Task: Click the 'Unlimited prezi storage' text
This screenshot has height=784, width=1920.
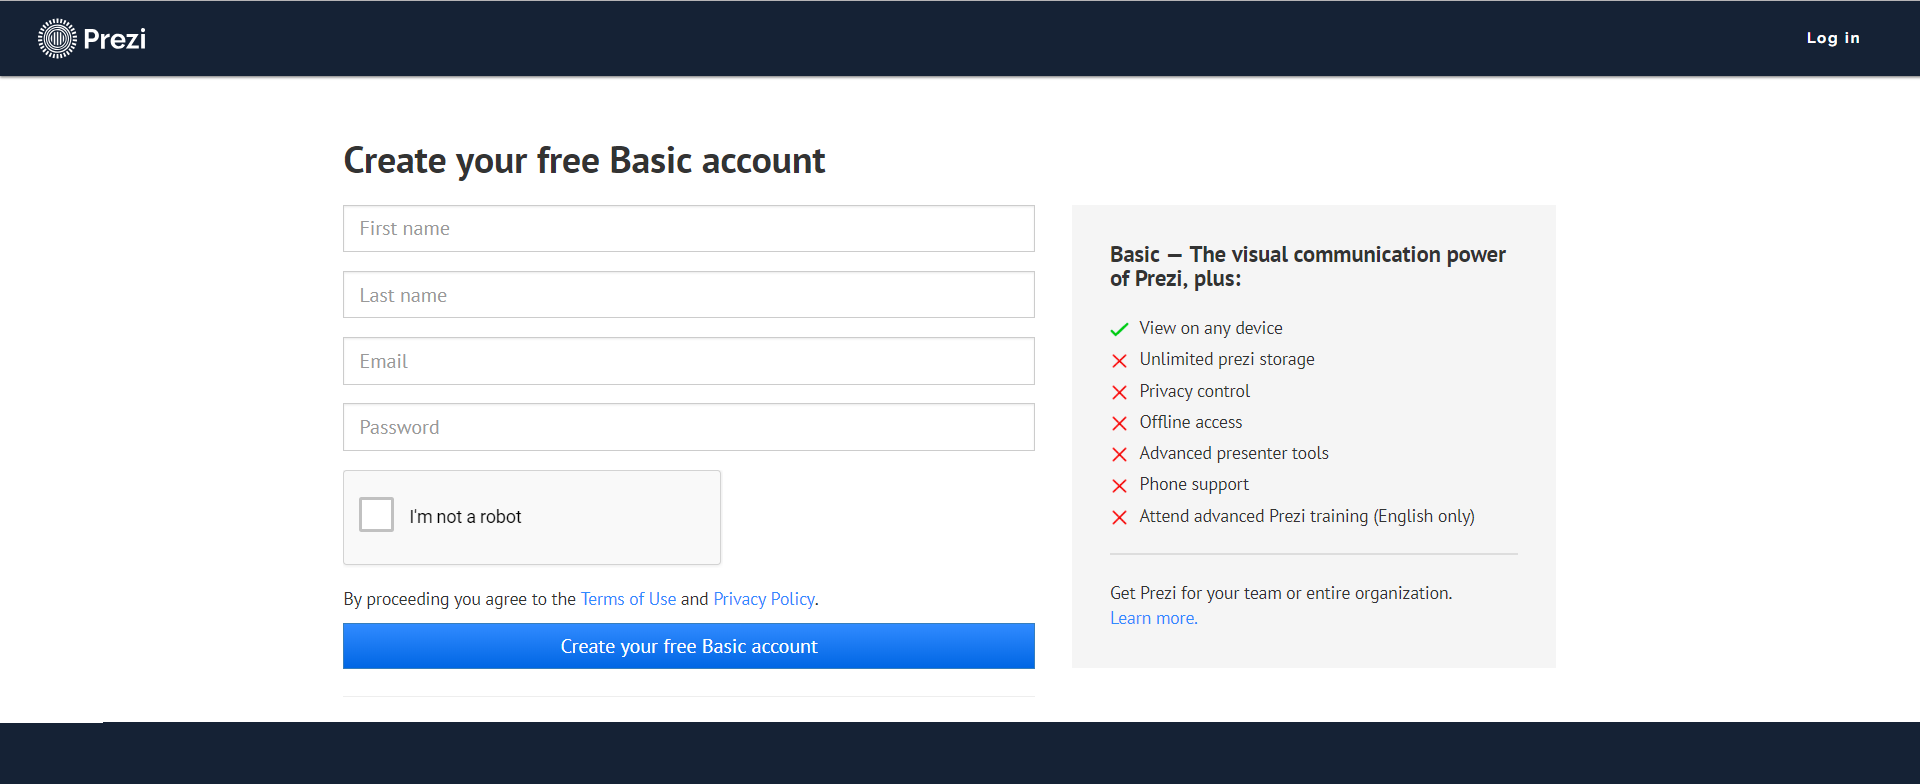Action: pos(1226,359)
